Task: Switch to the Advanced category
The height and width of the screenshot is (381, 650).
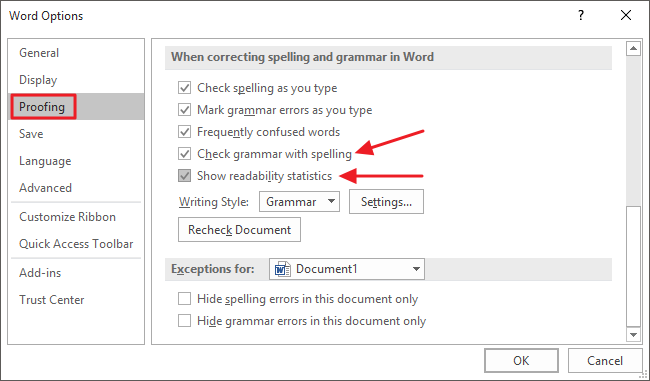Action: pyautogui.click(x=45, y=188)
